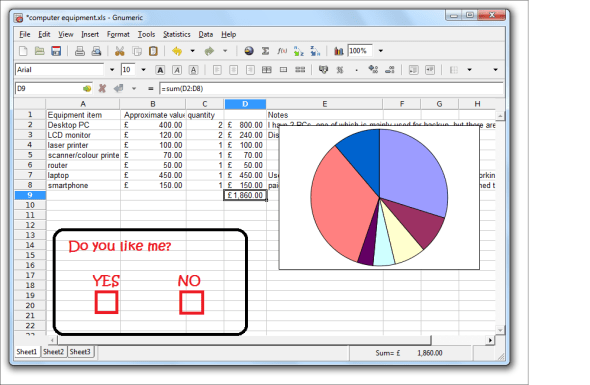Viewport: 590px width, 385px height.
Task: Expand the accept-entry options dropdown
Action: pos(134,89)
